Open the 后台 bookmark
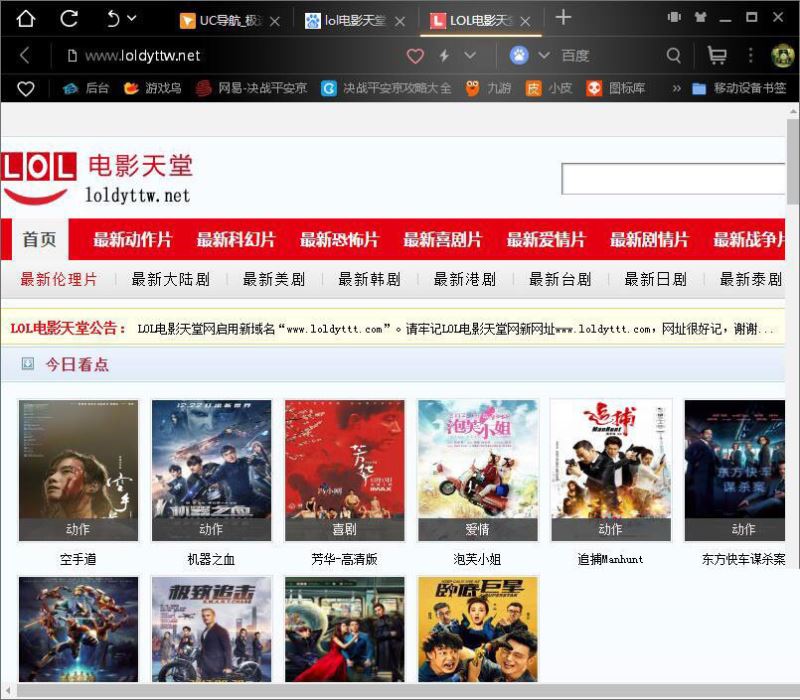This screenshot has height=700, width=800. click(x=86, y=88)
